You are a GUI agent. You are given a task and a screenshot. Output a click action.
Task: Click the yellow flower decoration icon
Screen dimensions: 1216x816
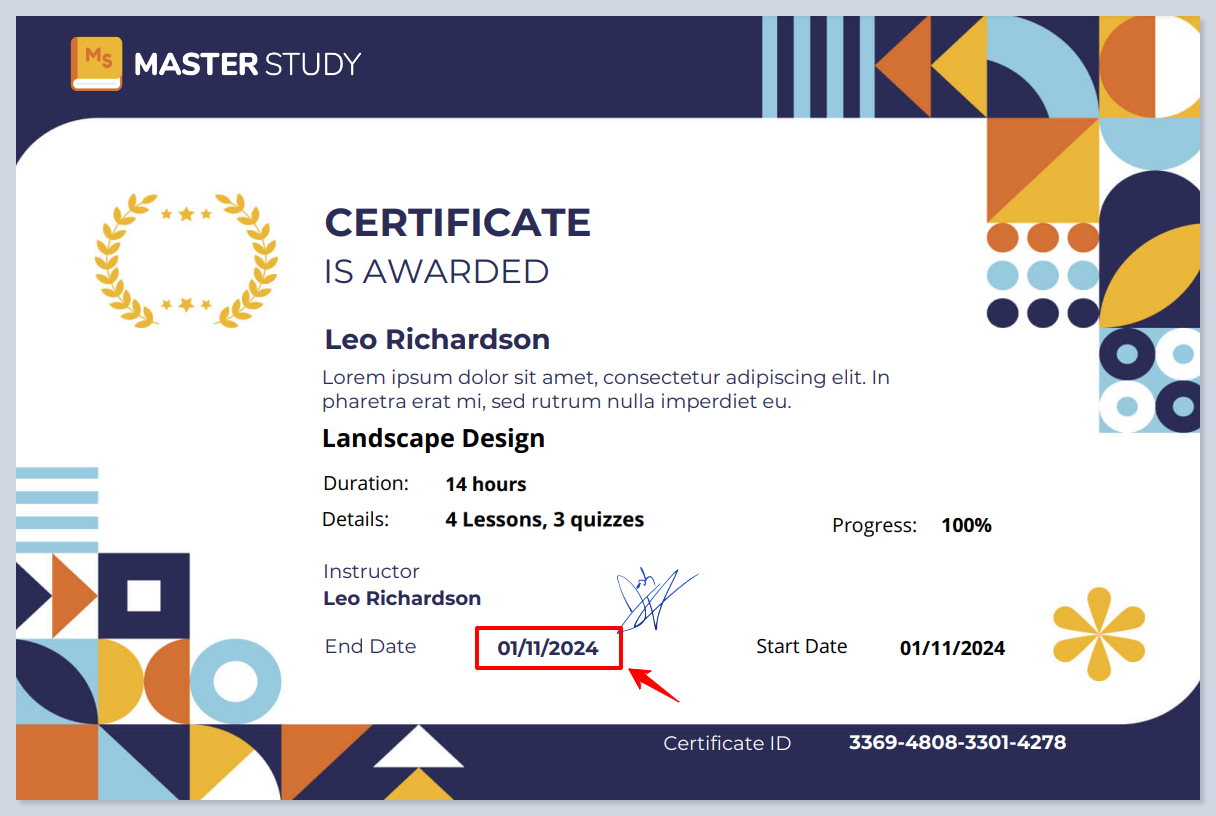pos(1099,634)
